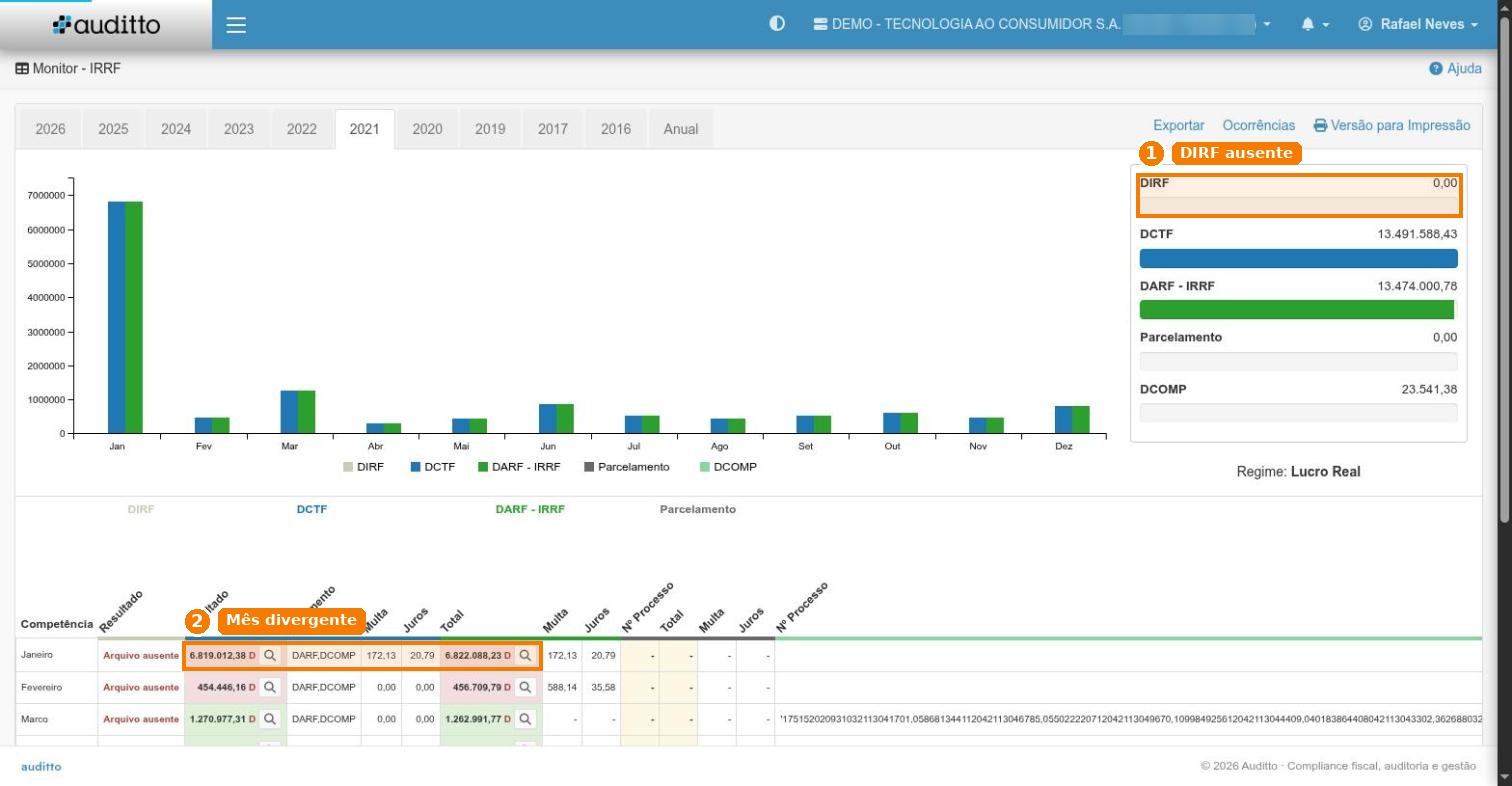This screenshot has width=1512, height=786.
Task: Click magnifier next to Marco DARF 1.262.991,77
Action: pos(525,720)
